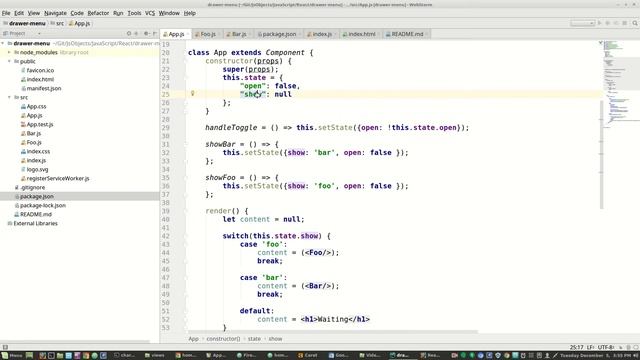This screenshot has height=360, width=640.
Task: Hide the Project tool window
Action: click(155, 33)
